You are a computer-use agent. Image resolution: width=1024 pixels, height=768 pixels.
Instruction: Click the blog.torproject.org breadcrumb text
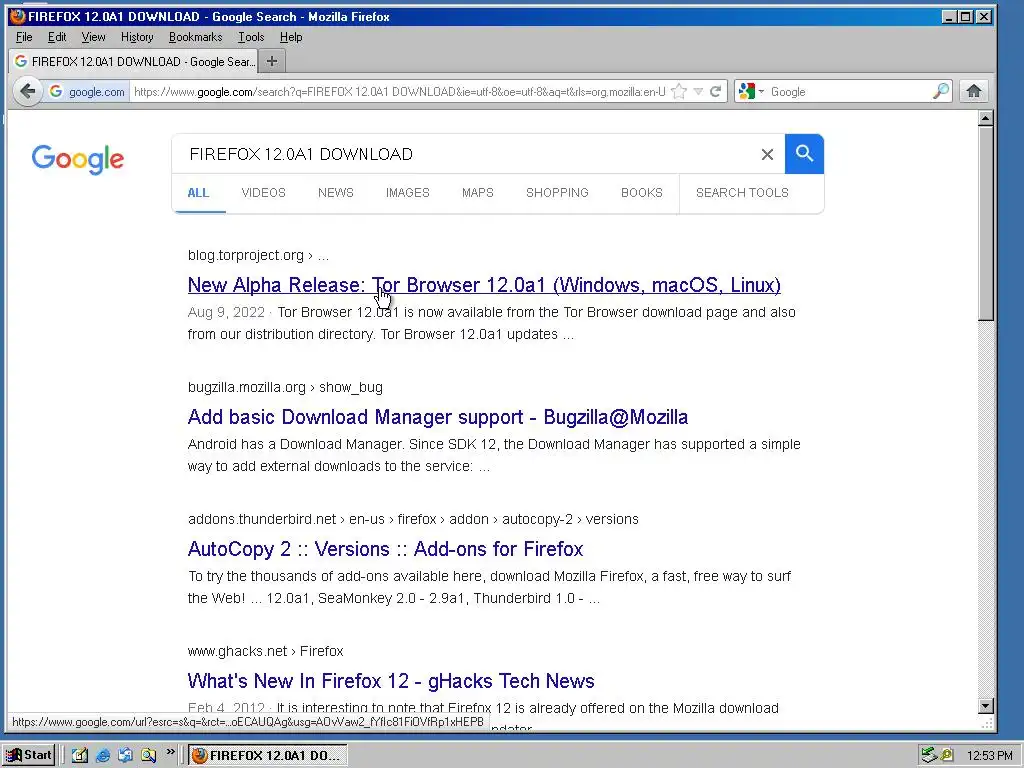click(246, 255)
